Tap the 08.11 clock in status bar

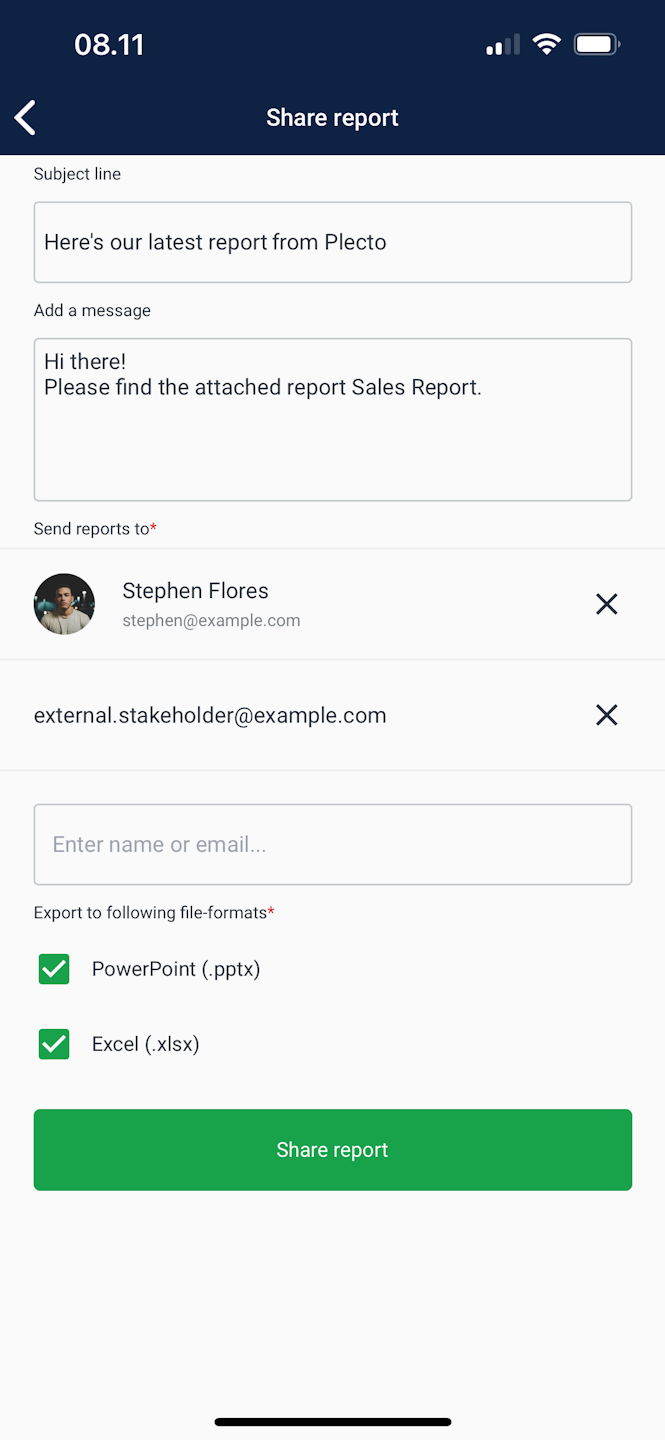click(x=109, y=45)
